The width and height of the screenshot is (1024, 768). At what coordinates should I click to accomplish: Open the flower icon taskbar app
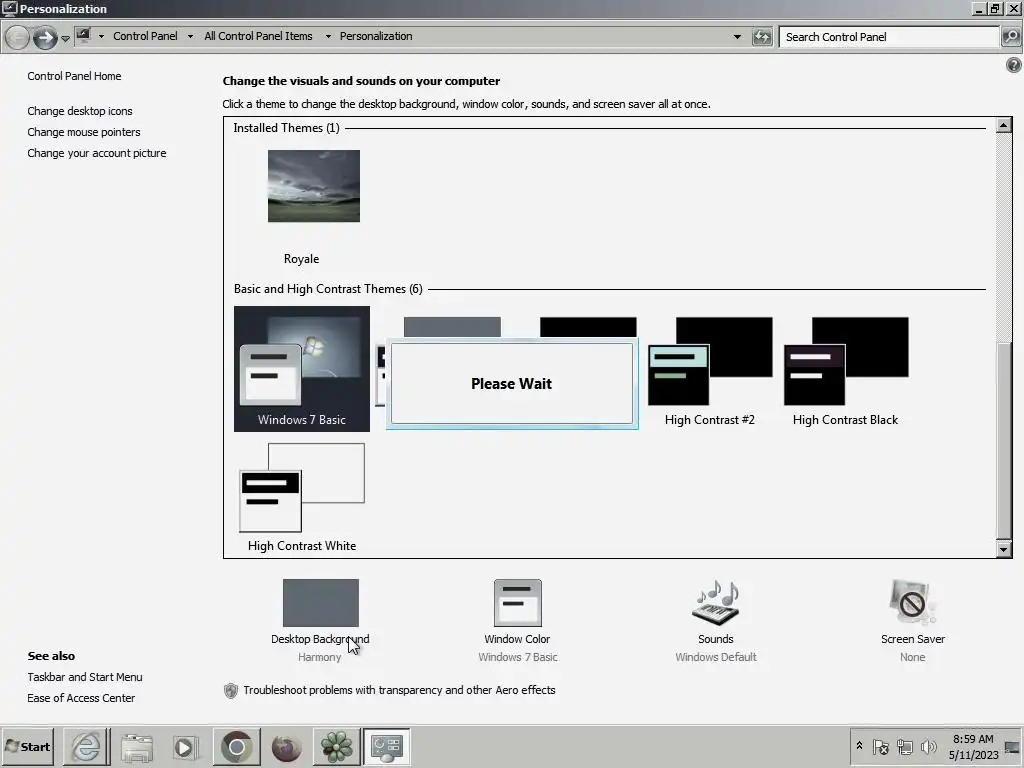click(336, 746)
